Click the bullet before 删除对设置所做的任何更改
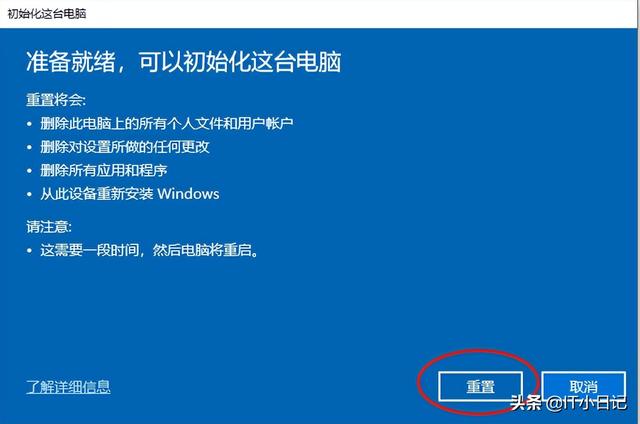The image size is (640, 424). pyautogui.click(x=29, y=147)
